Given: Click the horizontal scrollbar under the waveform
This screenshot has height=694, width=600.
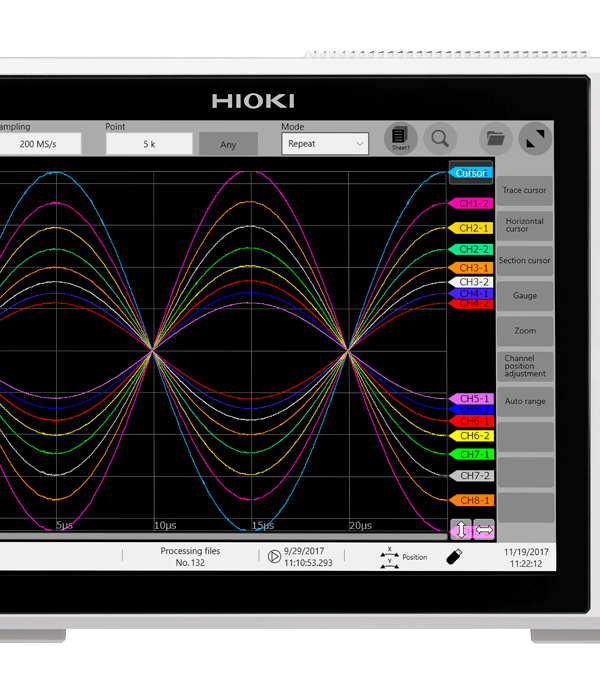Looking at the screenshot, I should tap(223, 536).
